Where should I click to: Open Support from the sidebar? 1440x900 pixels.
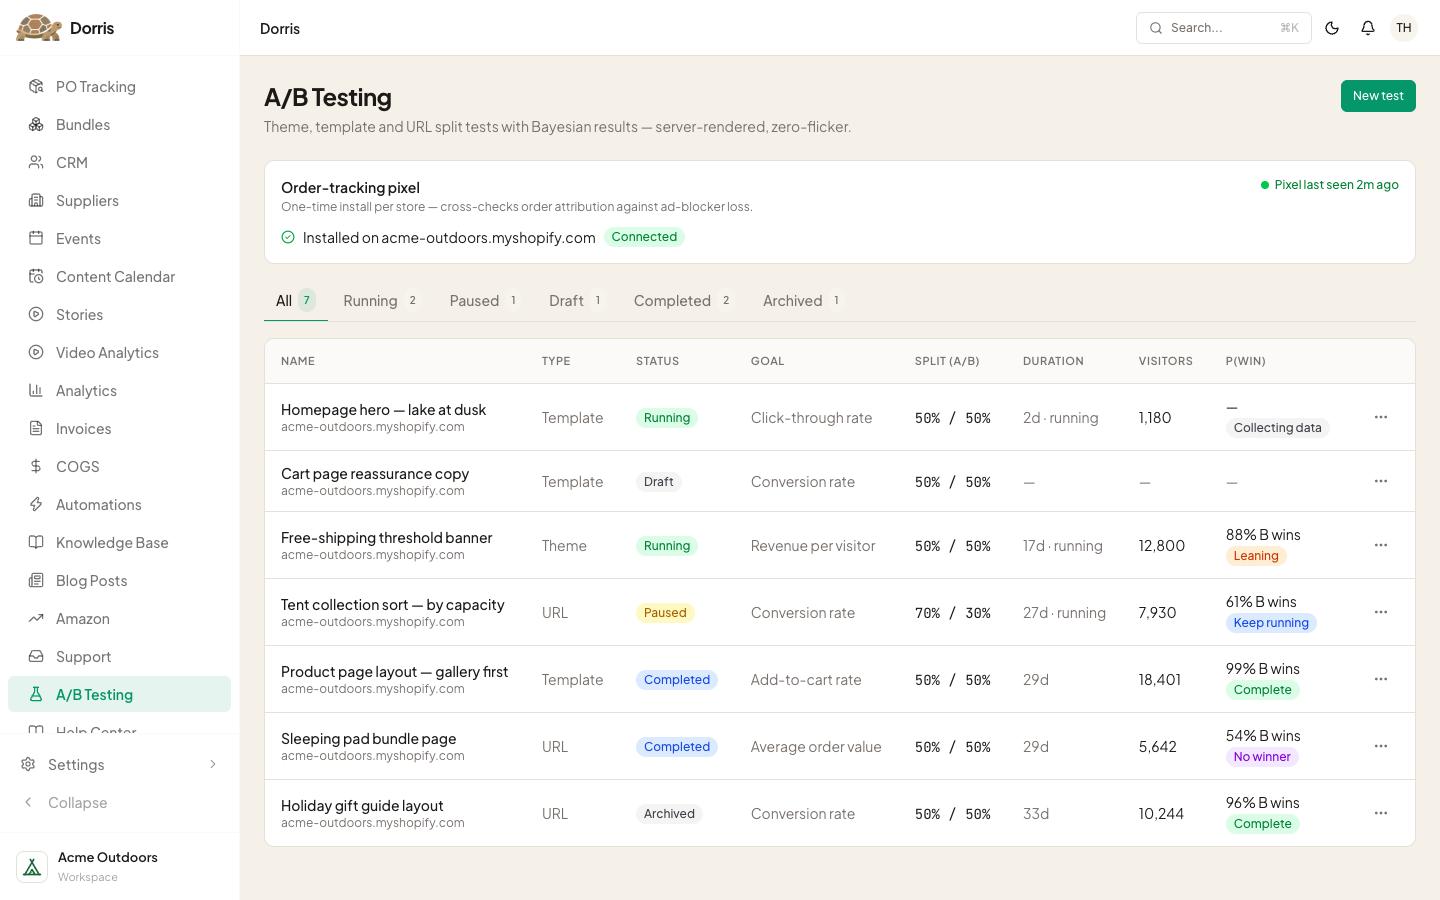coord(119,656)
